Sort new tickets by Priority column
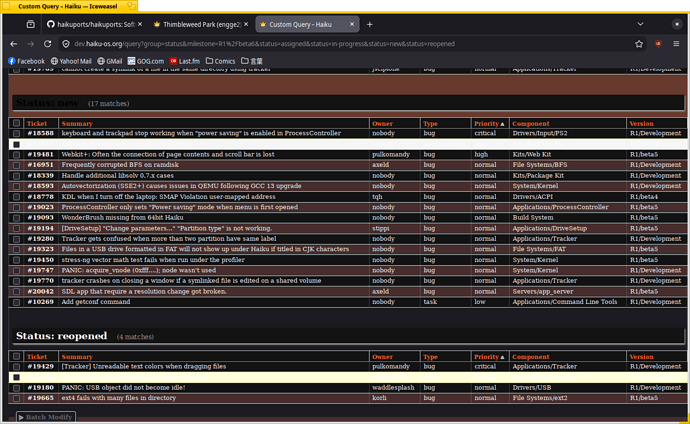Viewport: 690px width, 424px height. 489,124
